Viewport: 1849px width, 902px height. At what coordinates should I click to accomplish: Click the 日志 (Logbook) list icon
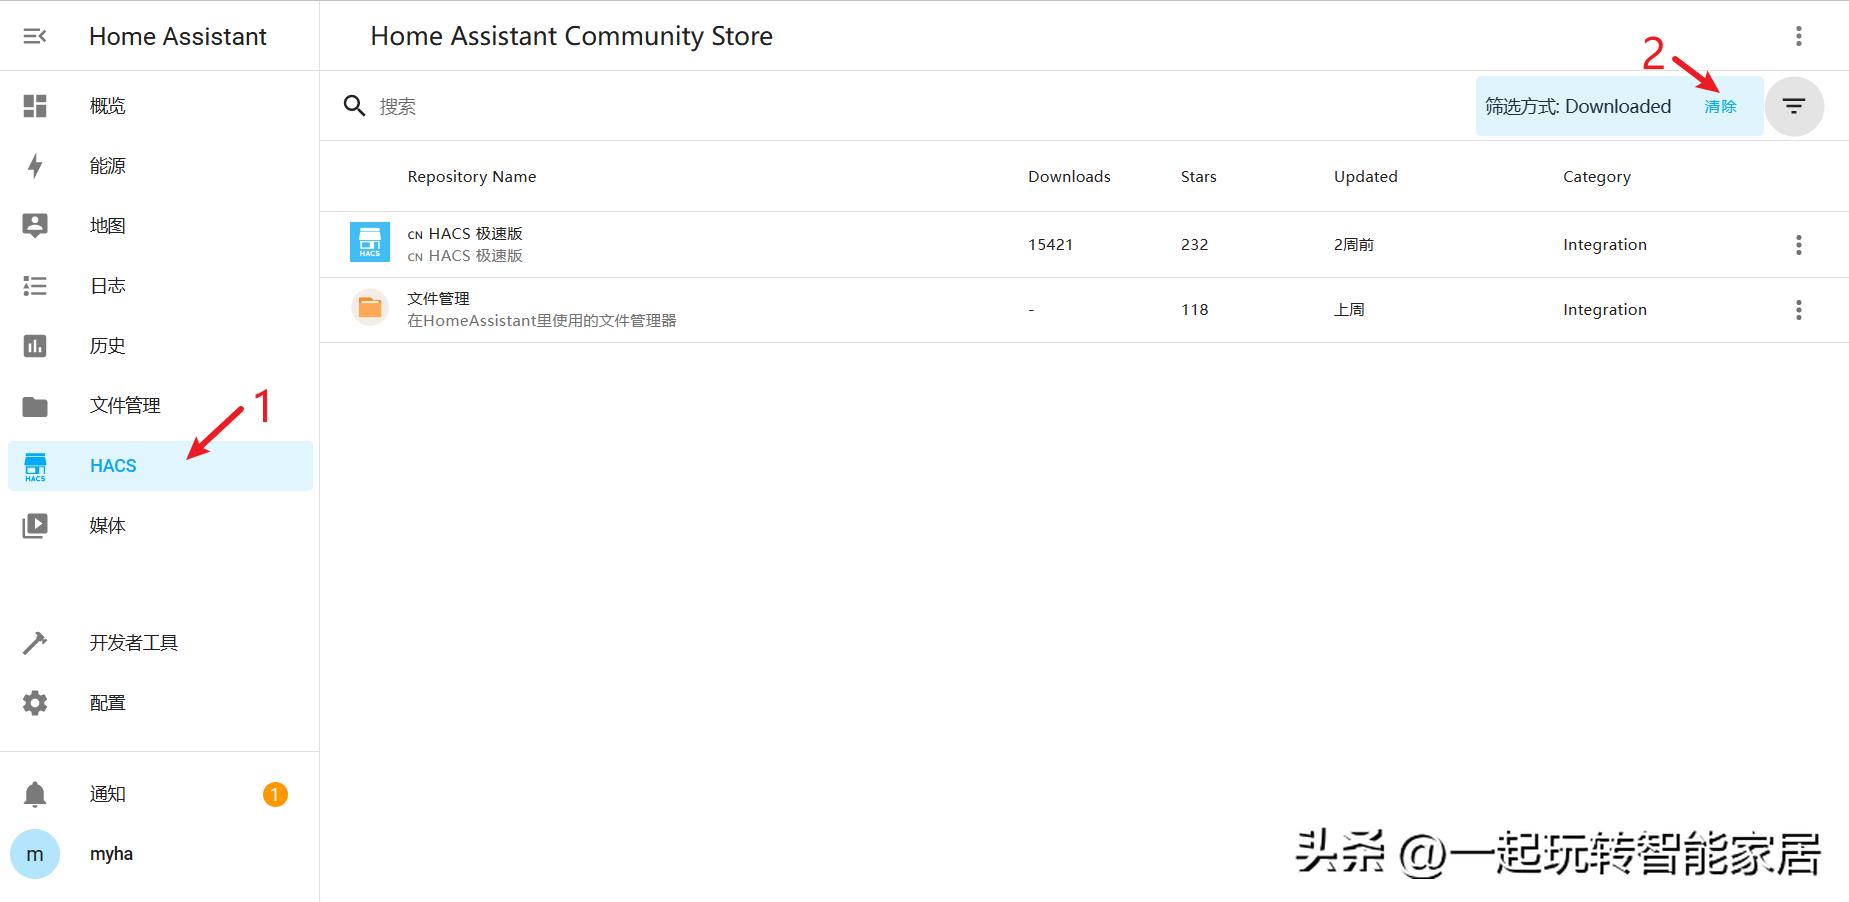35,285
